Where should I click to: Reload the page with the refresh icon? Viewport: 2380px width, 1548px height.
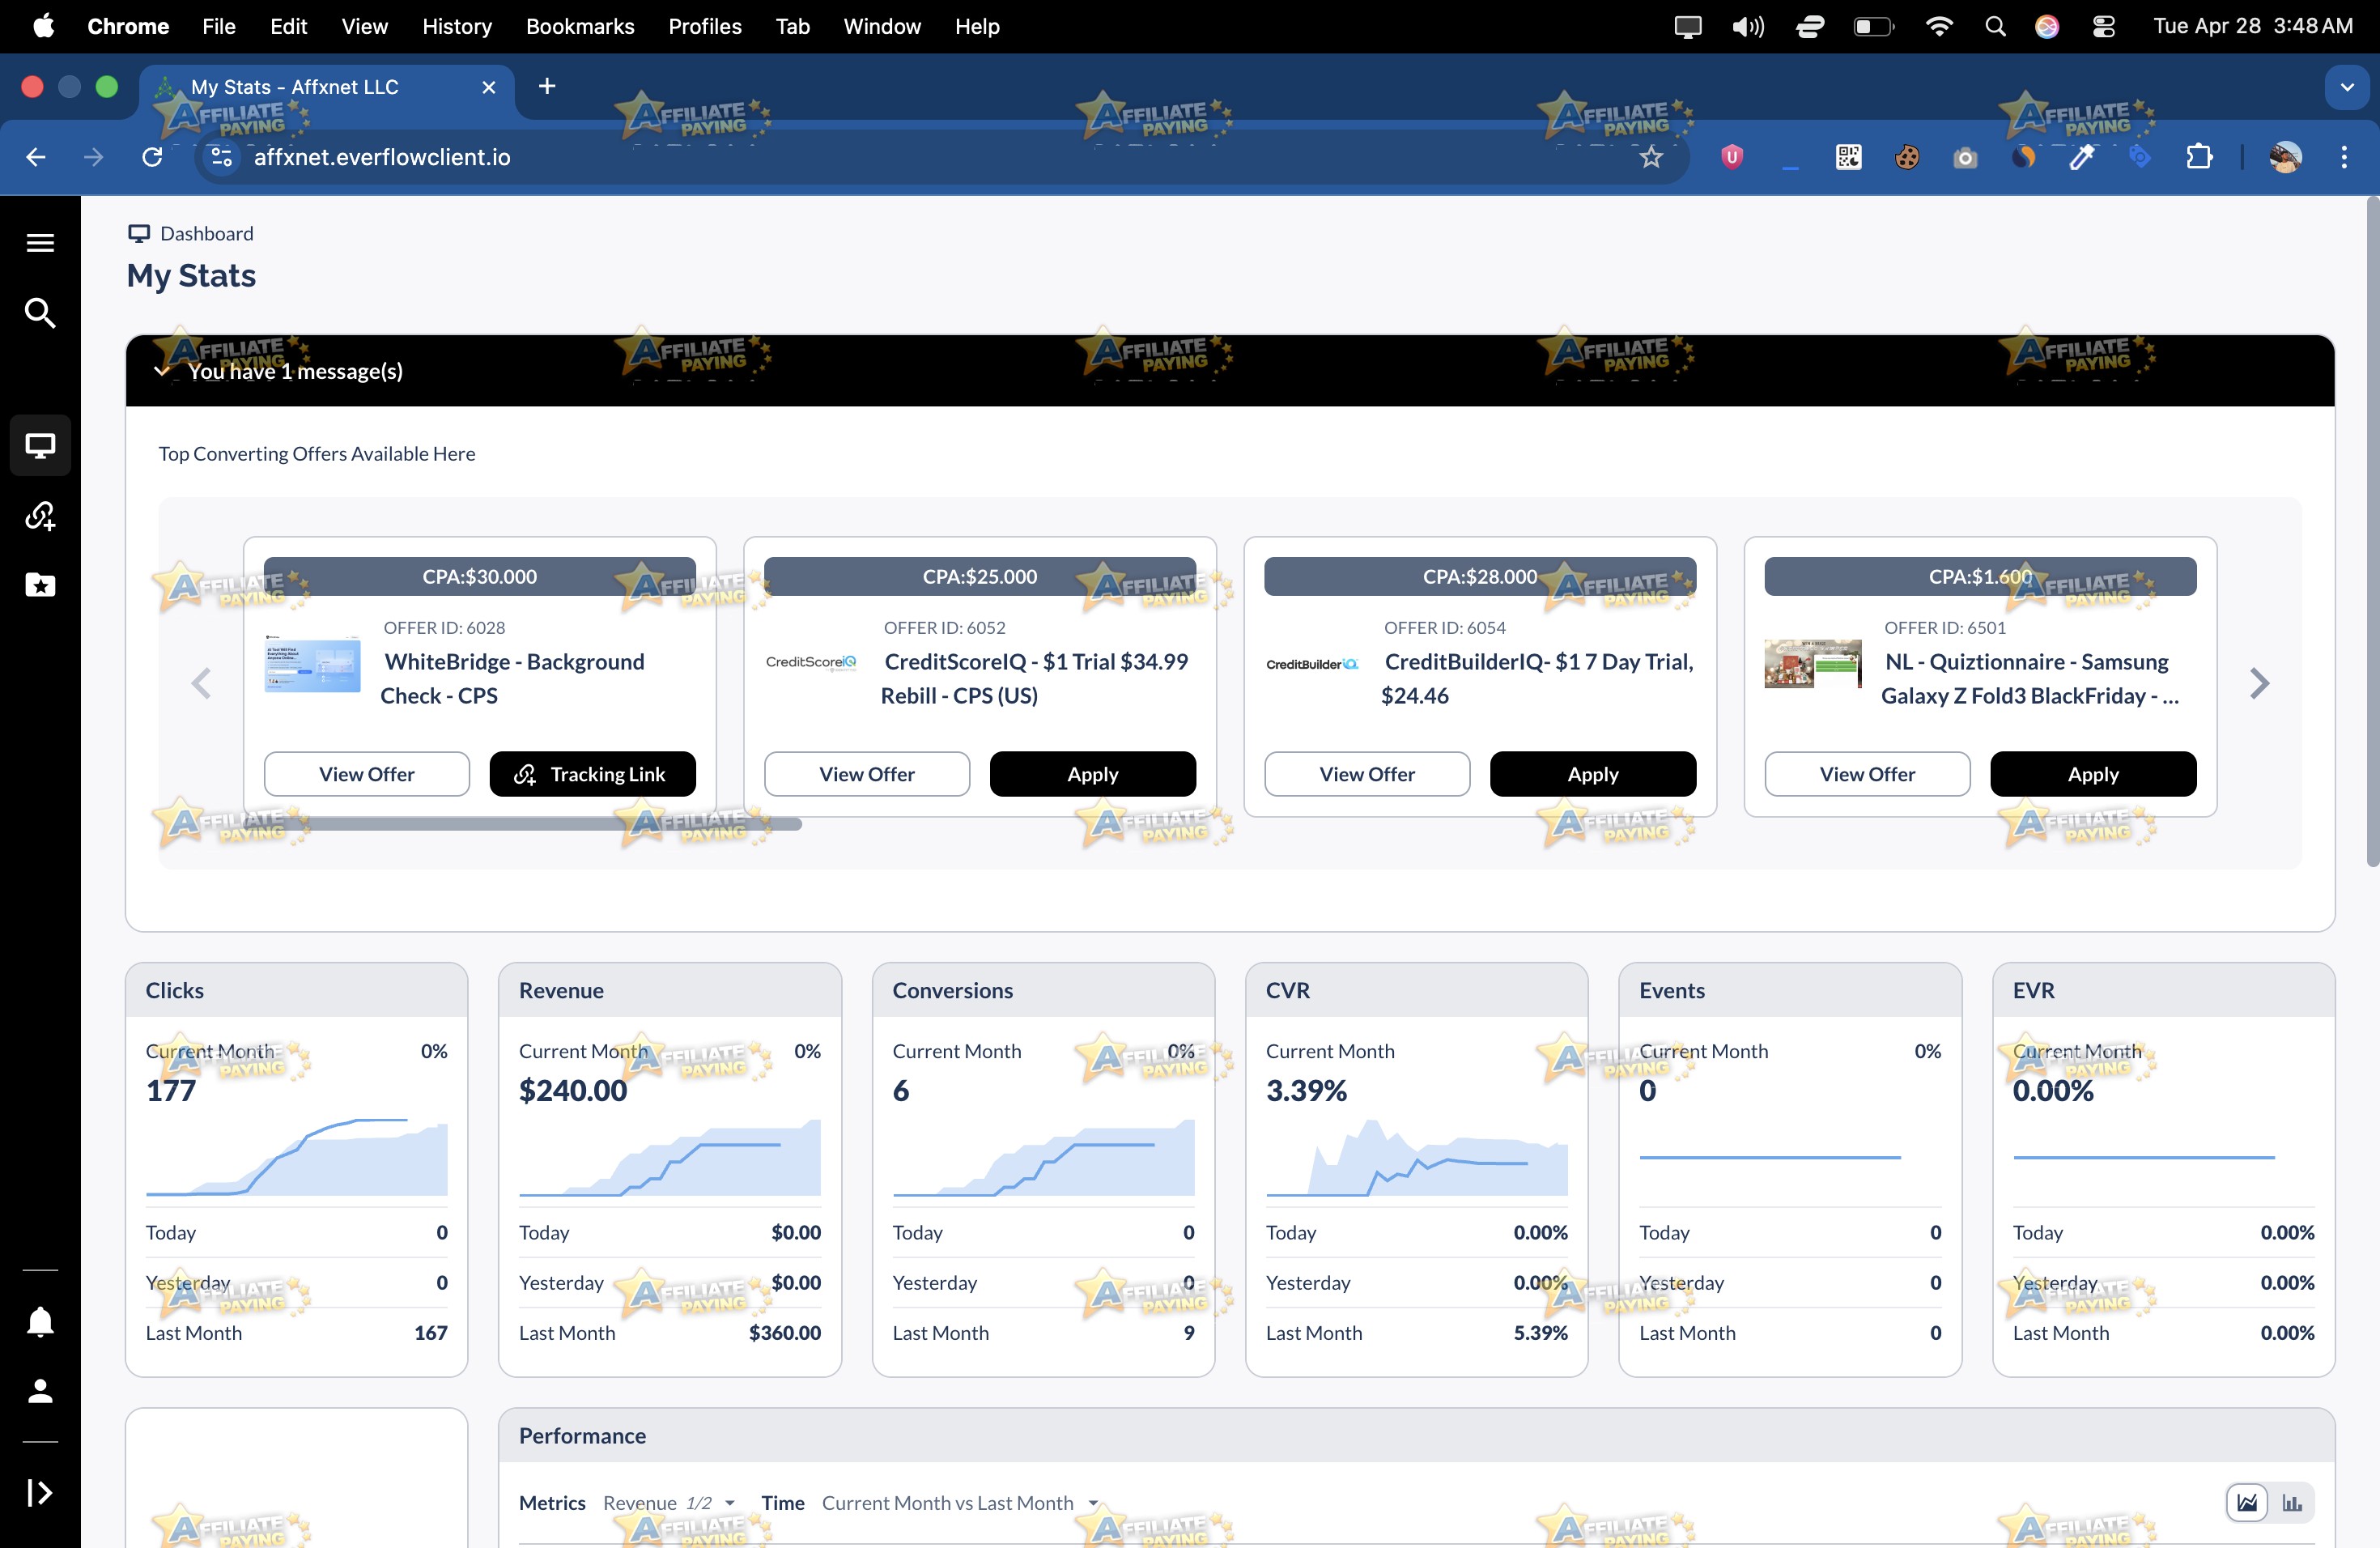point(152,157)
